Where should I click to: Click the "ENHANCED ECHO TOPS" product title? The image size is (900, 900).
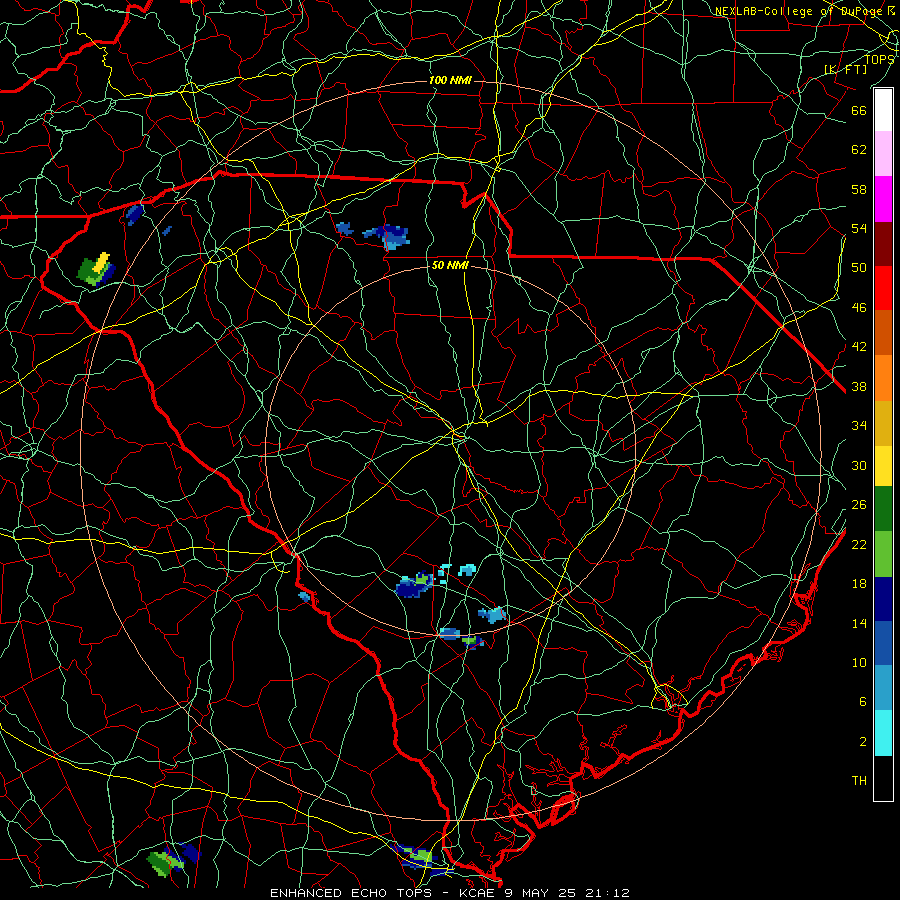(x=351, y=893)
